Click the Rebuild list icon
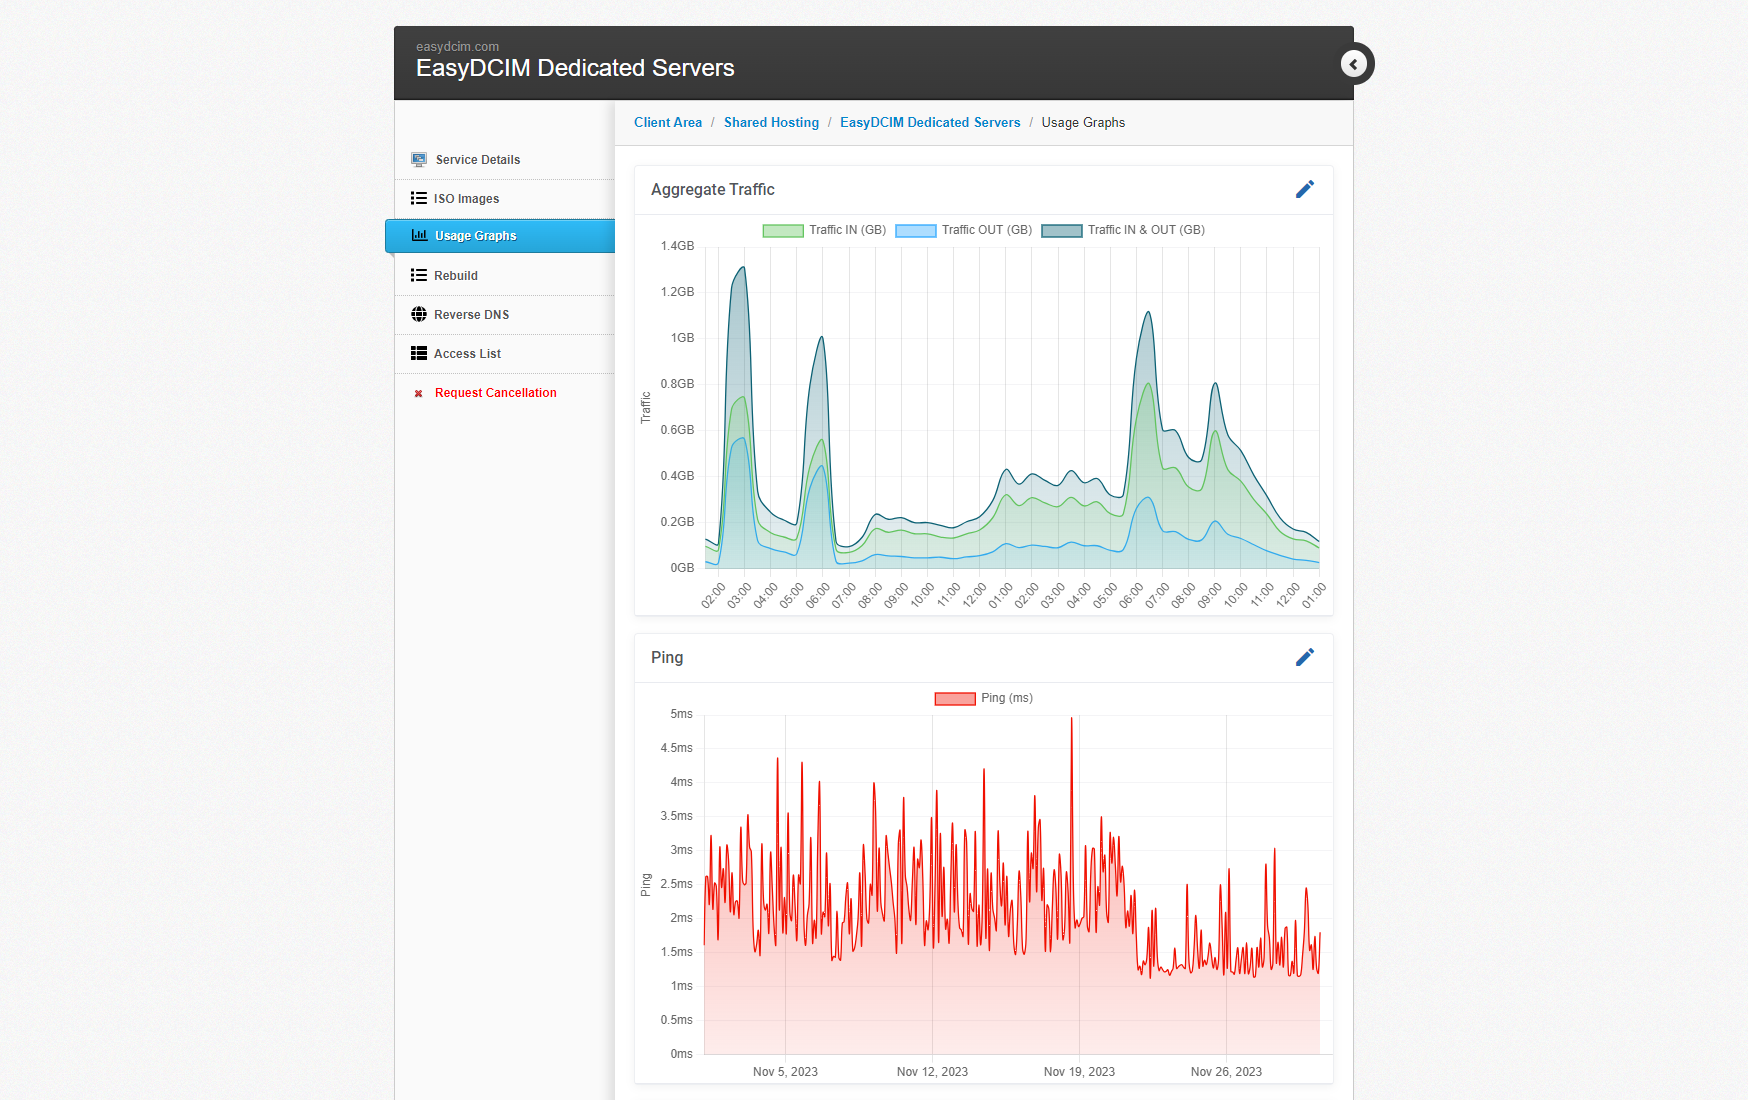1748x1100 pixels. tap(419, 275)
